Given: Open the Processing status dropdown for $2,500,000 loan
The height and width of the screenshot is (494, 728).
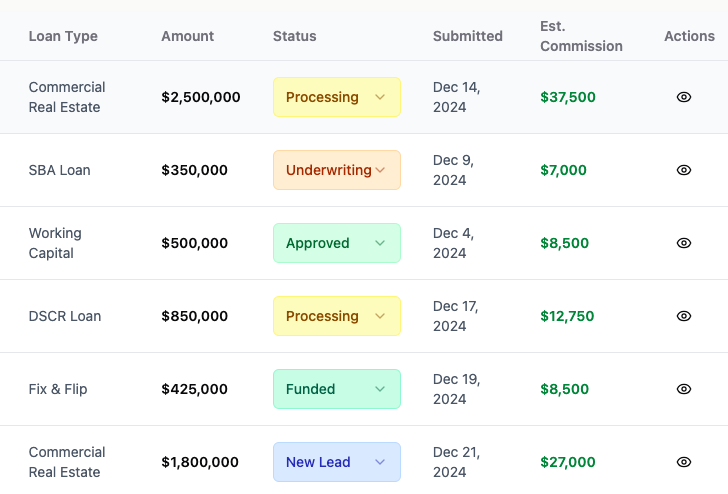Looking at the screenshot, I should pyautogui.click(x=337, y=97).
